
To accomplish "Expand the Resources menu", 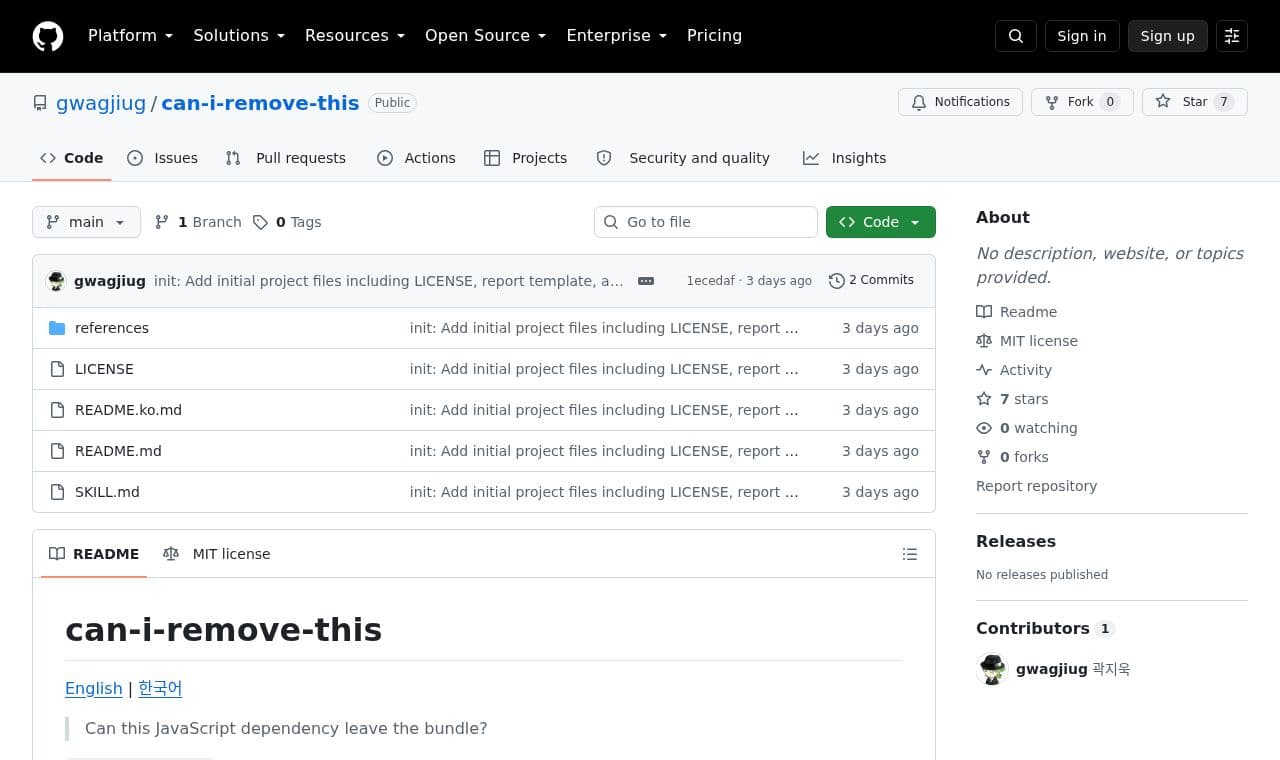I will 355,36.
